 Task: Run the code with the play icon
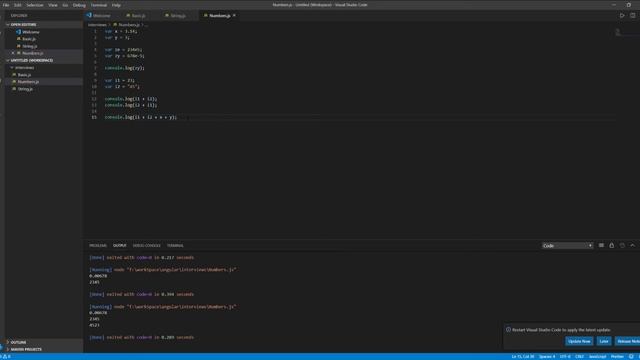pos(622,16)
